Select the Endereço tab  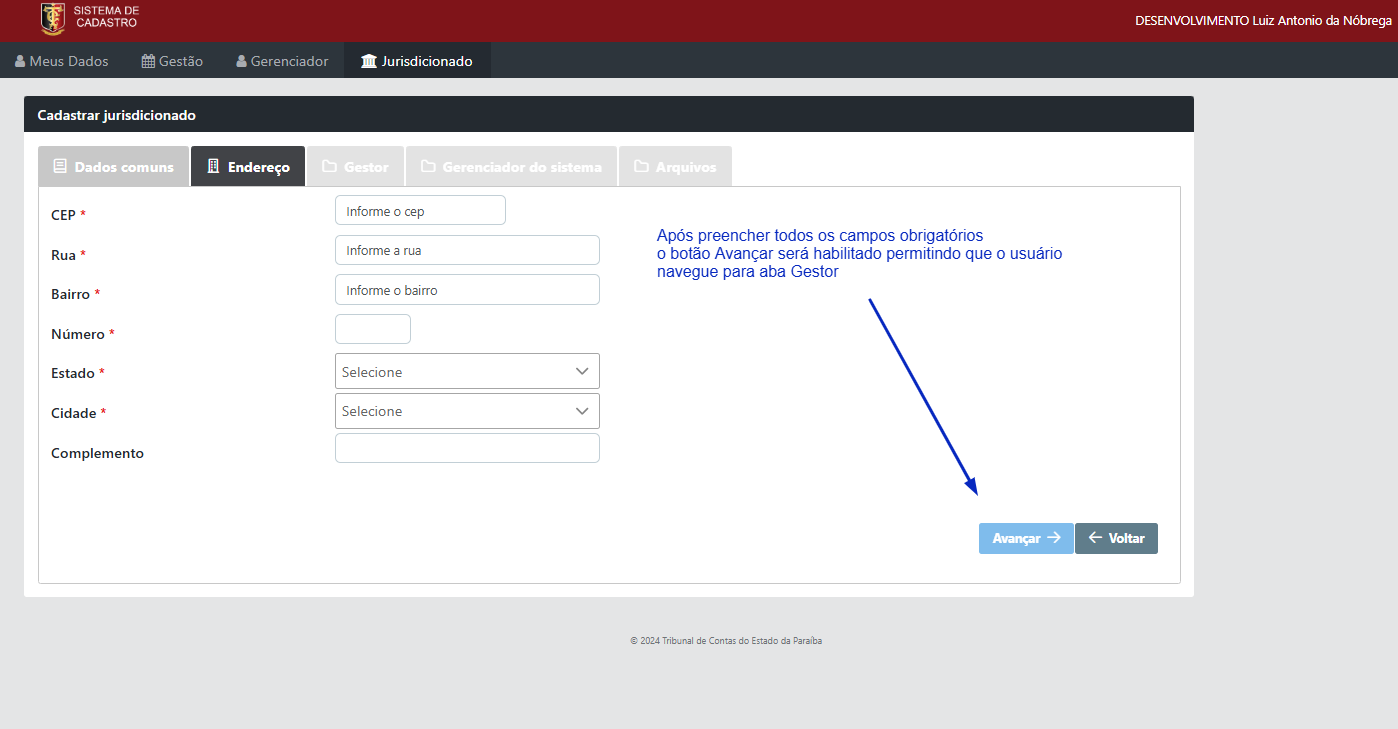coord(248,167)
